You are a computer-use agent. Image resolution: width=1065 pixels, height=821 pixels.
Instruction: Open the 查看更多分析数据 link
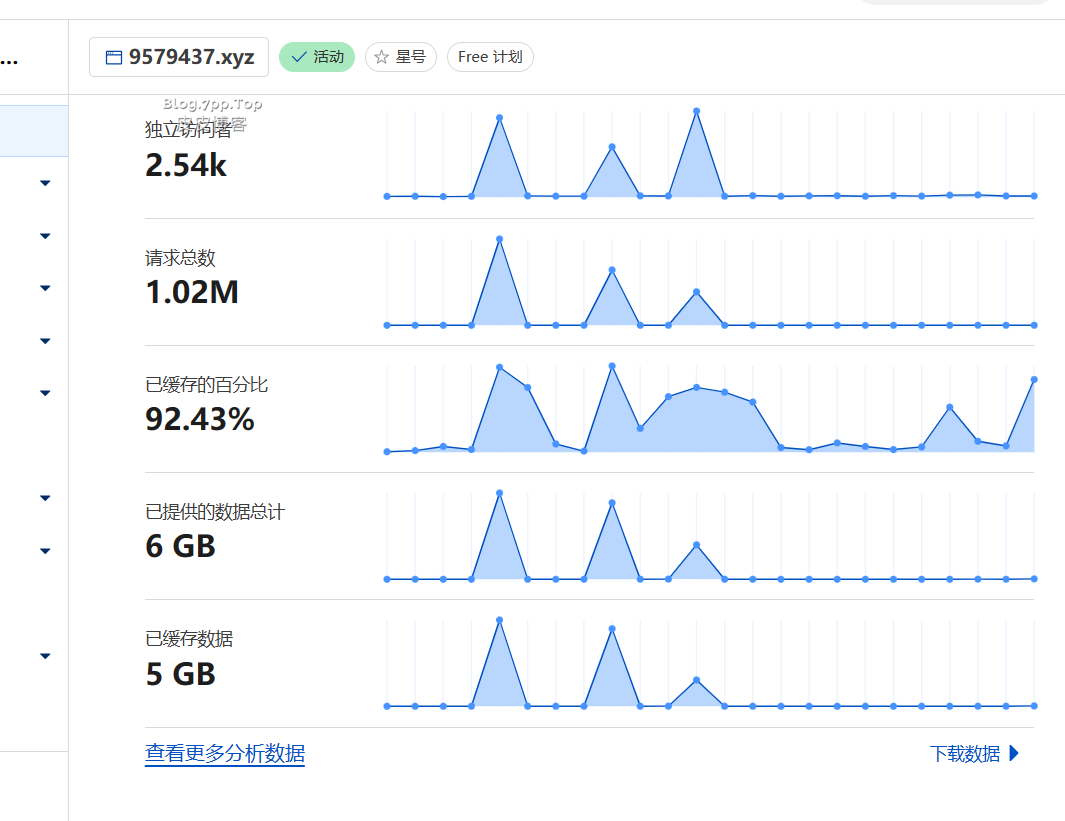coord(225,754)
